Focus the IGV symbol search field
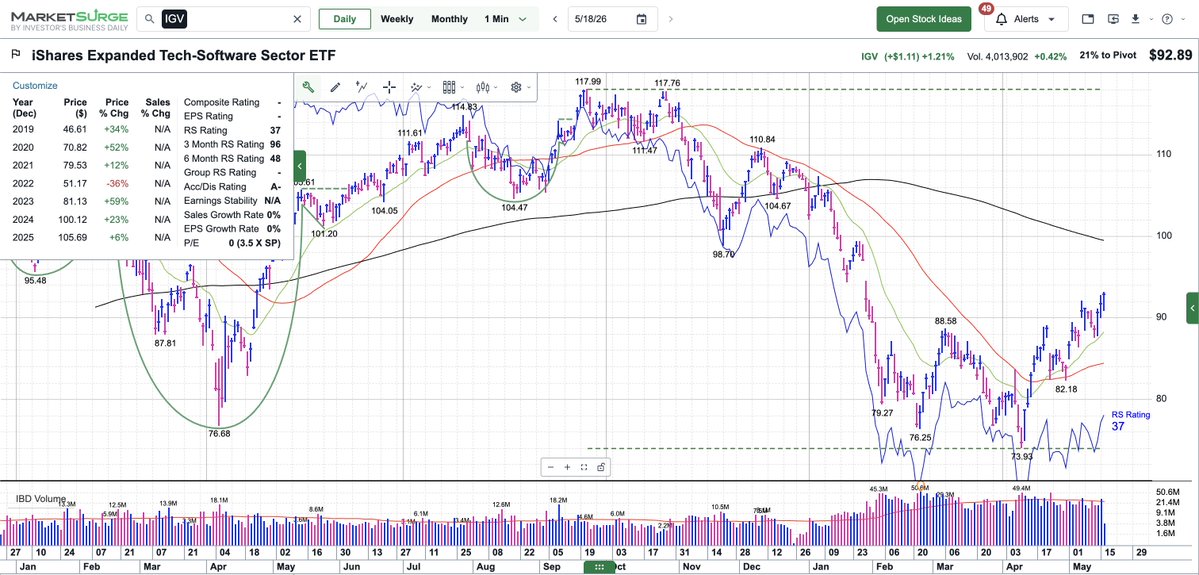 coord(223,19)
